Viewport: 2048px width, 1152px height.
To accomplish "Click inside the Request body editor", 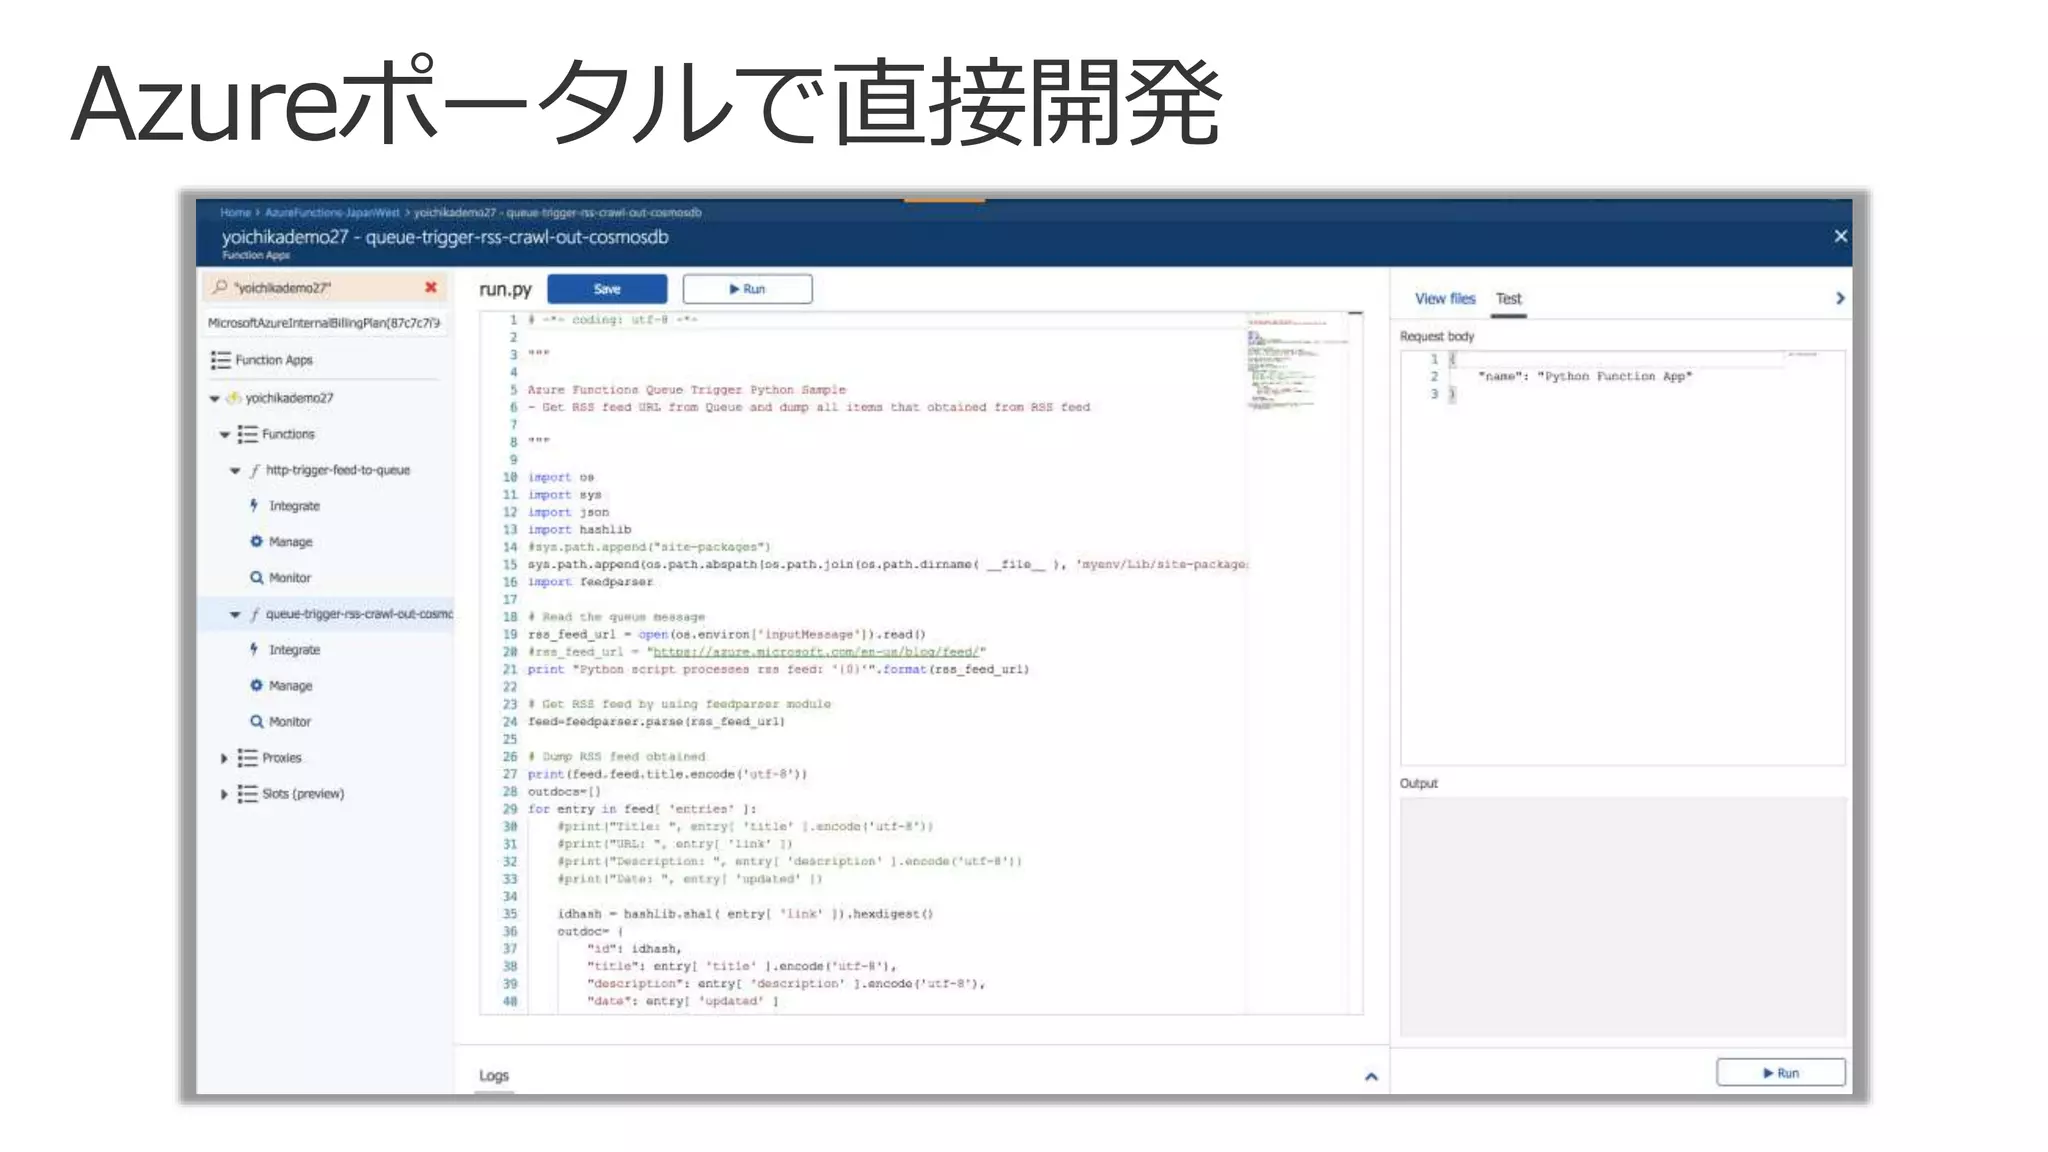I will pyautogui.click(x=1620, y=560).
